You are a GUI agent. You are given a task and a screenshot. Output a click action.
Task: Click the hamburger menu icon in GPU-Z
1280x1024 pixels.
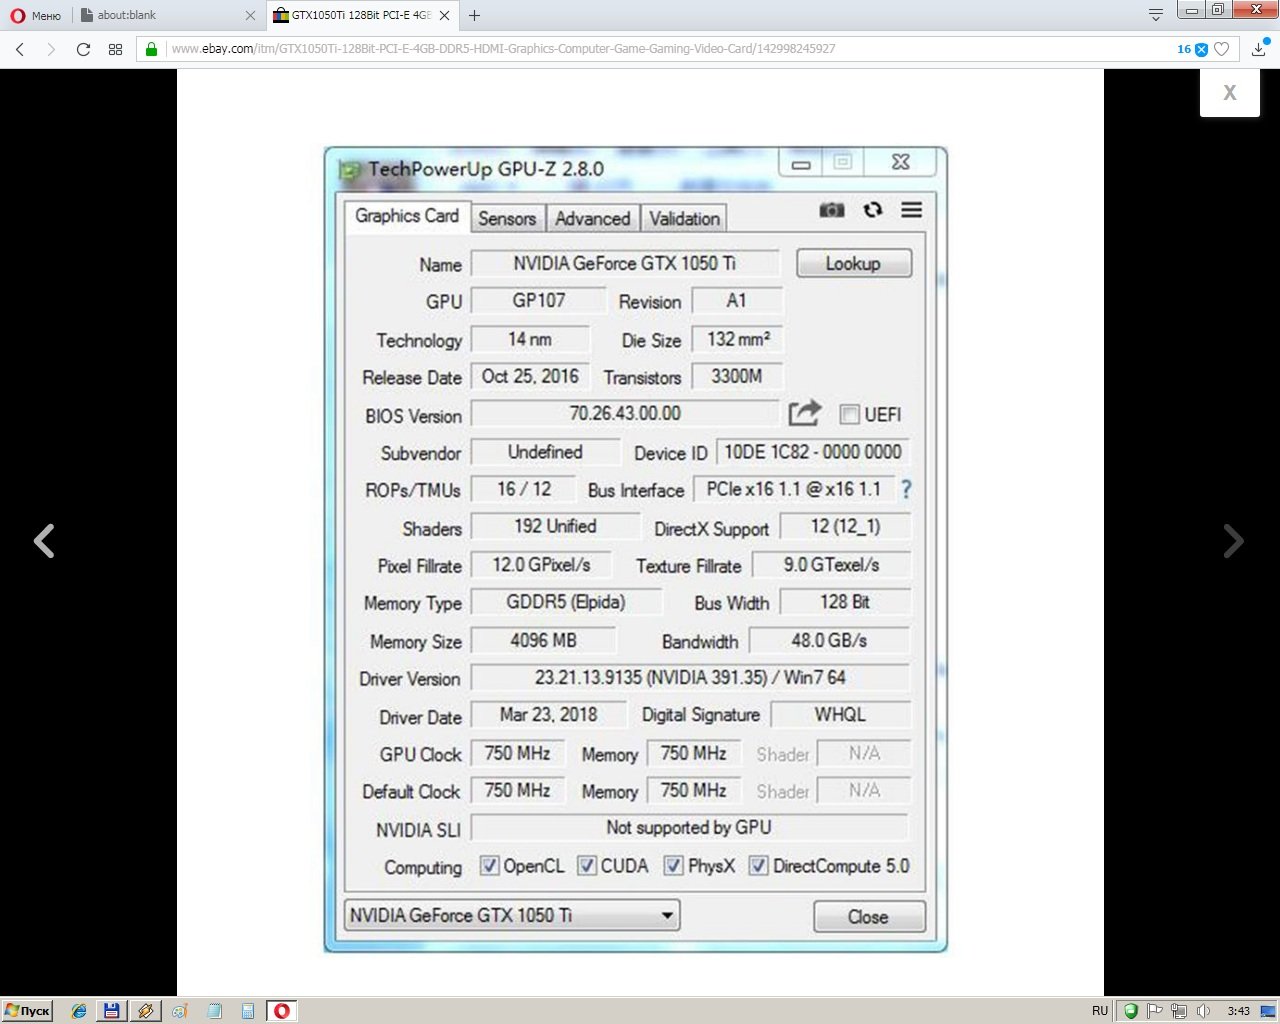coord(911,210)
